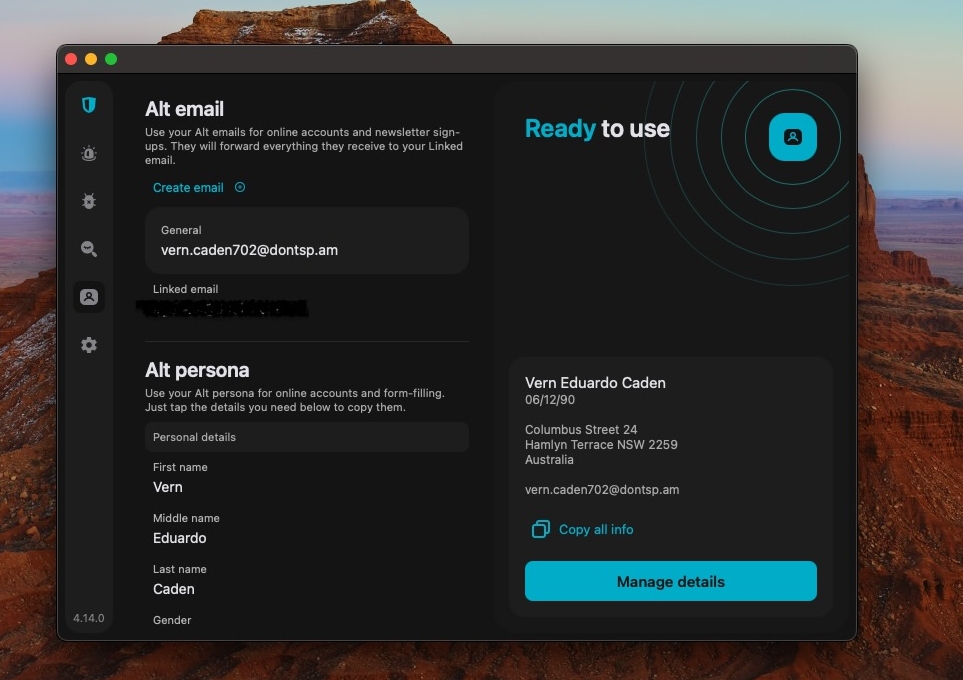Screen dimensions: 963x680
Task: Click vern.caden702@dontsp.am in the persona card
Action: pos(602,490)
